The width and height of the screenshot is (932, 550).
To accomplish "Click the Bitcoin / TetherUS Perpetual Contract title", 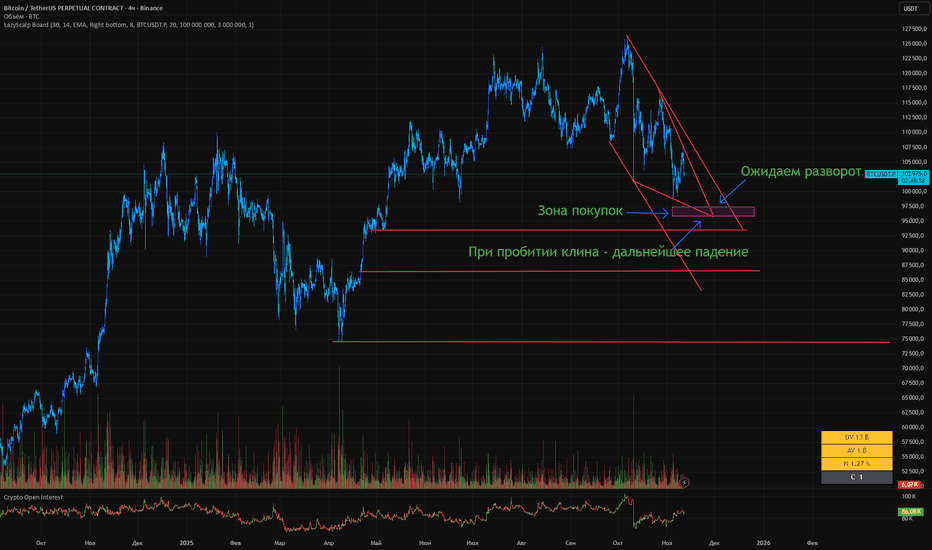I will [x=90, y=7].
